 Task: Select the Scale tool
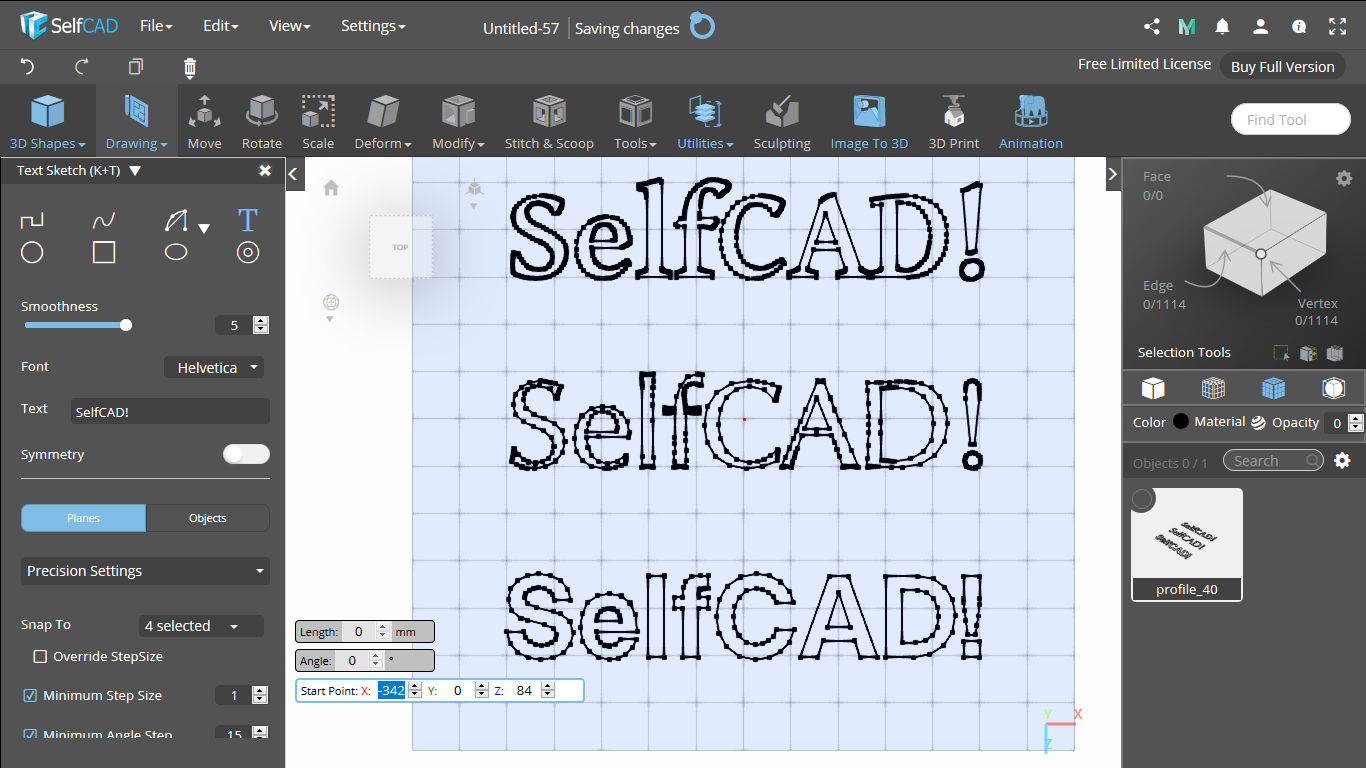318,121
